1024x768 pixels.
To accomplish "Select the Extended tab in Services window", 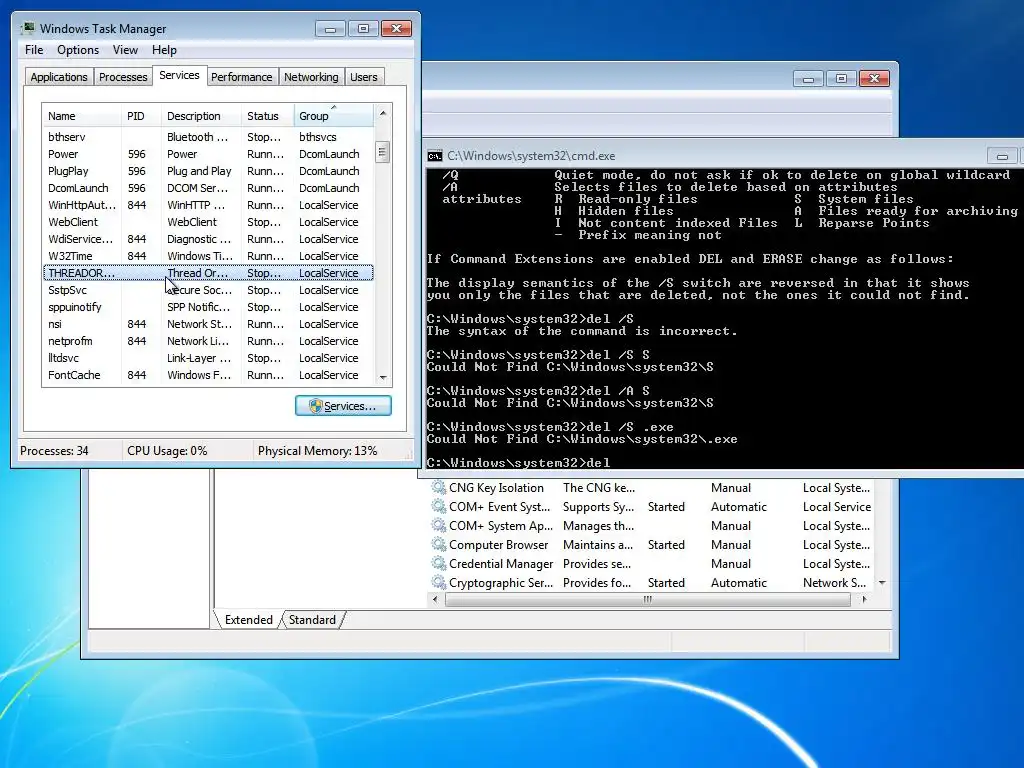I will (248, 620).
